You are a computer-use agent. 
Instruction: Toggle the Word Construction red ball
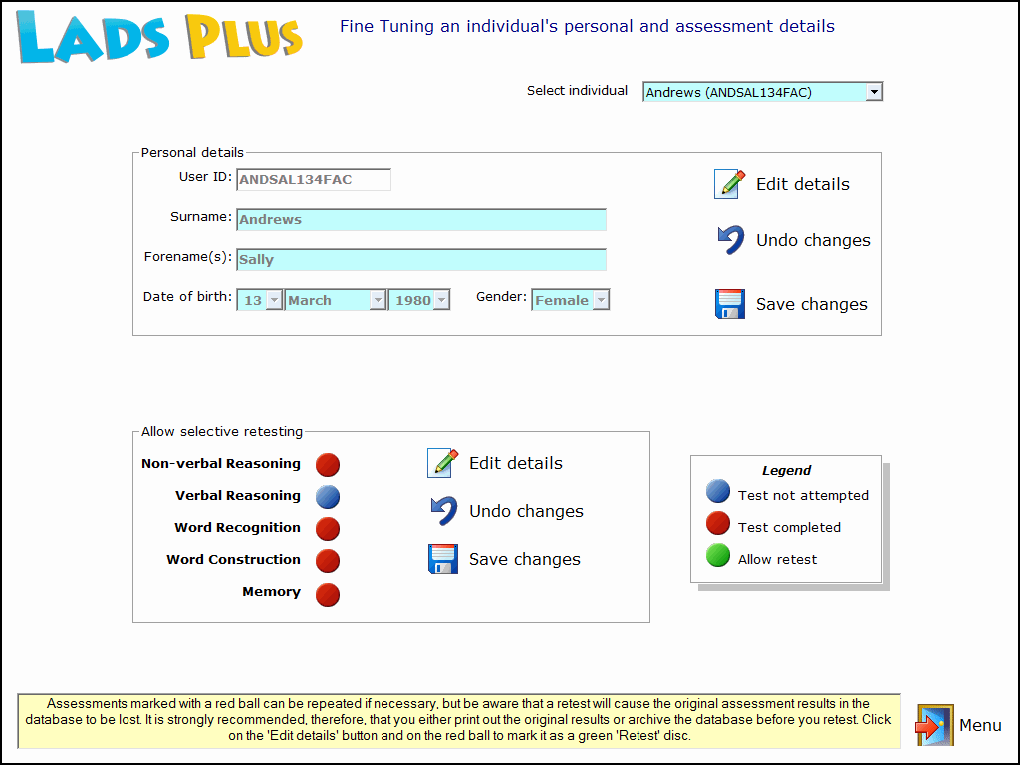point(328,560)
